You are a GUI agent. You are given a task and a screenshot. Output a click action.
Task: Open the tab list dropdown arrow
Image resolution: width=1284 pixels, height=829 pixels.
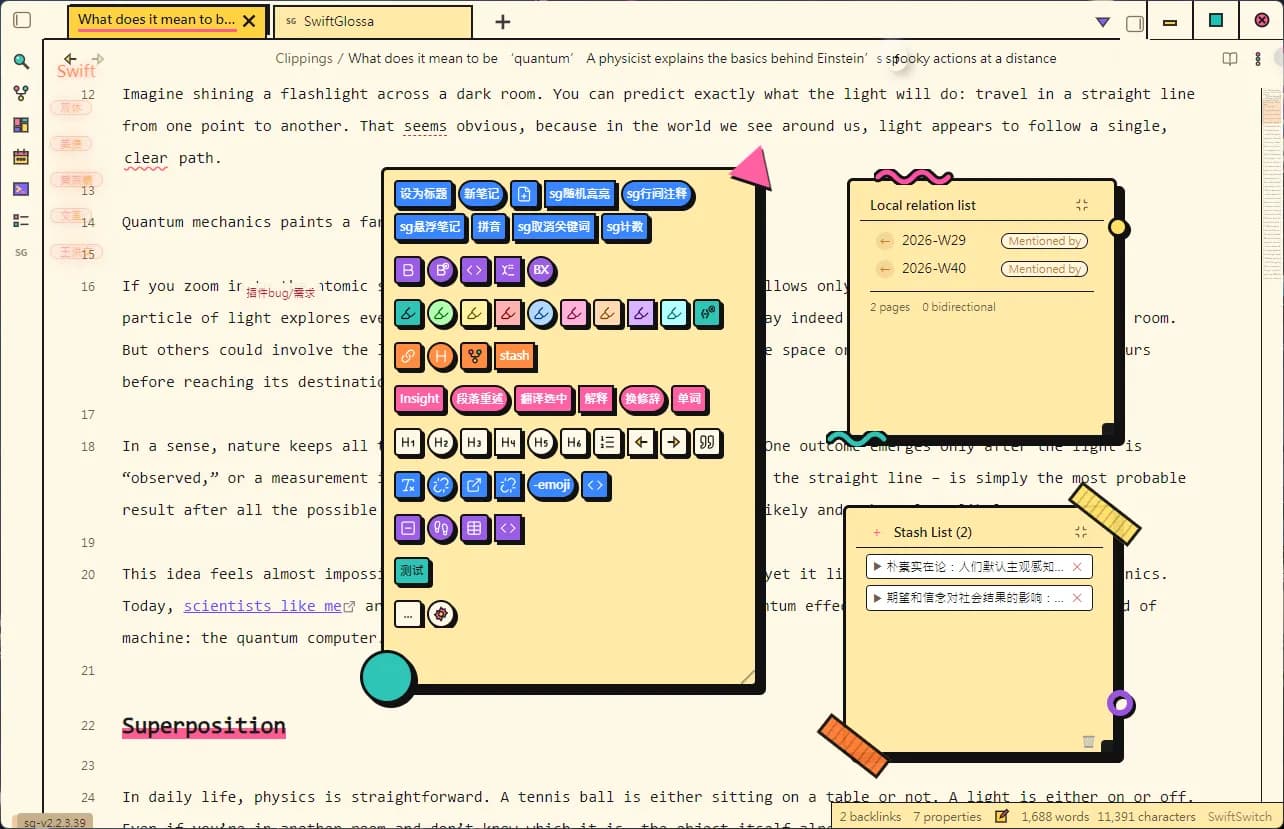tap(1102, 22)
